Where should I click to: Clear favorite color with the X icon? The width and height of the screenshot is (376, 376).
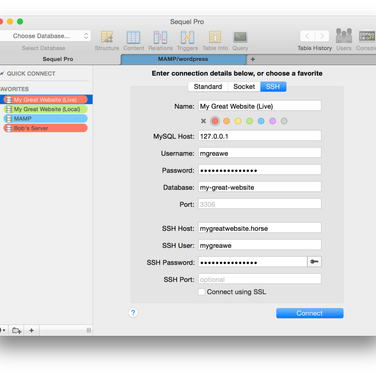pyautogui.click(x=203, y=121)
